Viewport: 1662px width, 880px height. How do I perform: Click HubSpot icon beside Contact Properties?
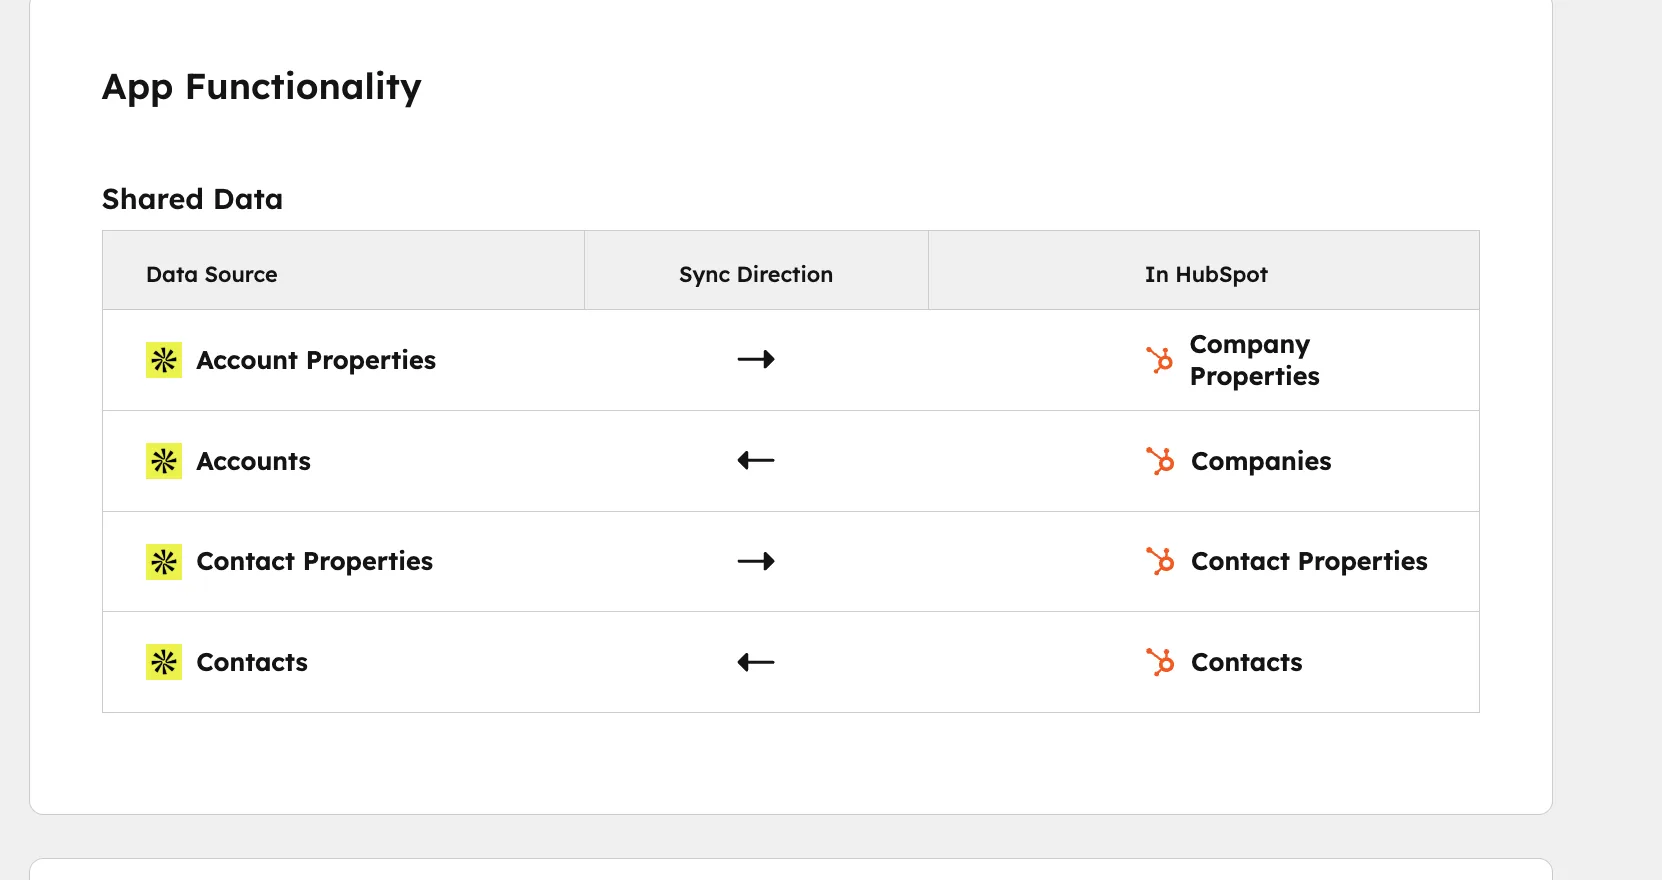click(x=1160, y=561)
